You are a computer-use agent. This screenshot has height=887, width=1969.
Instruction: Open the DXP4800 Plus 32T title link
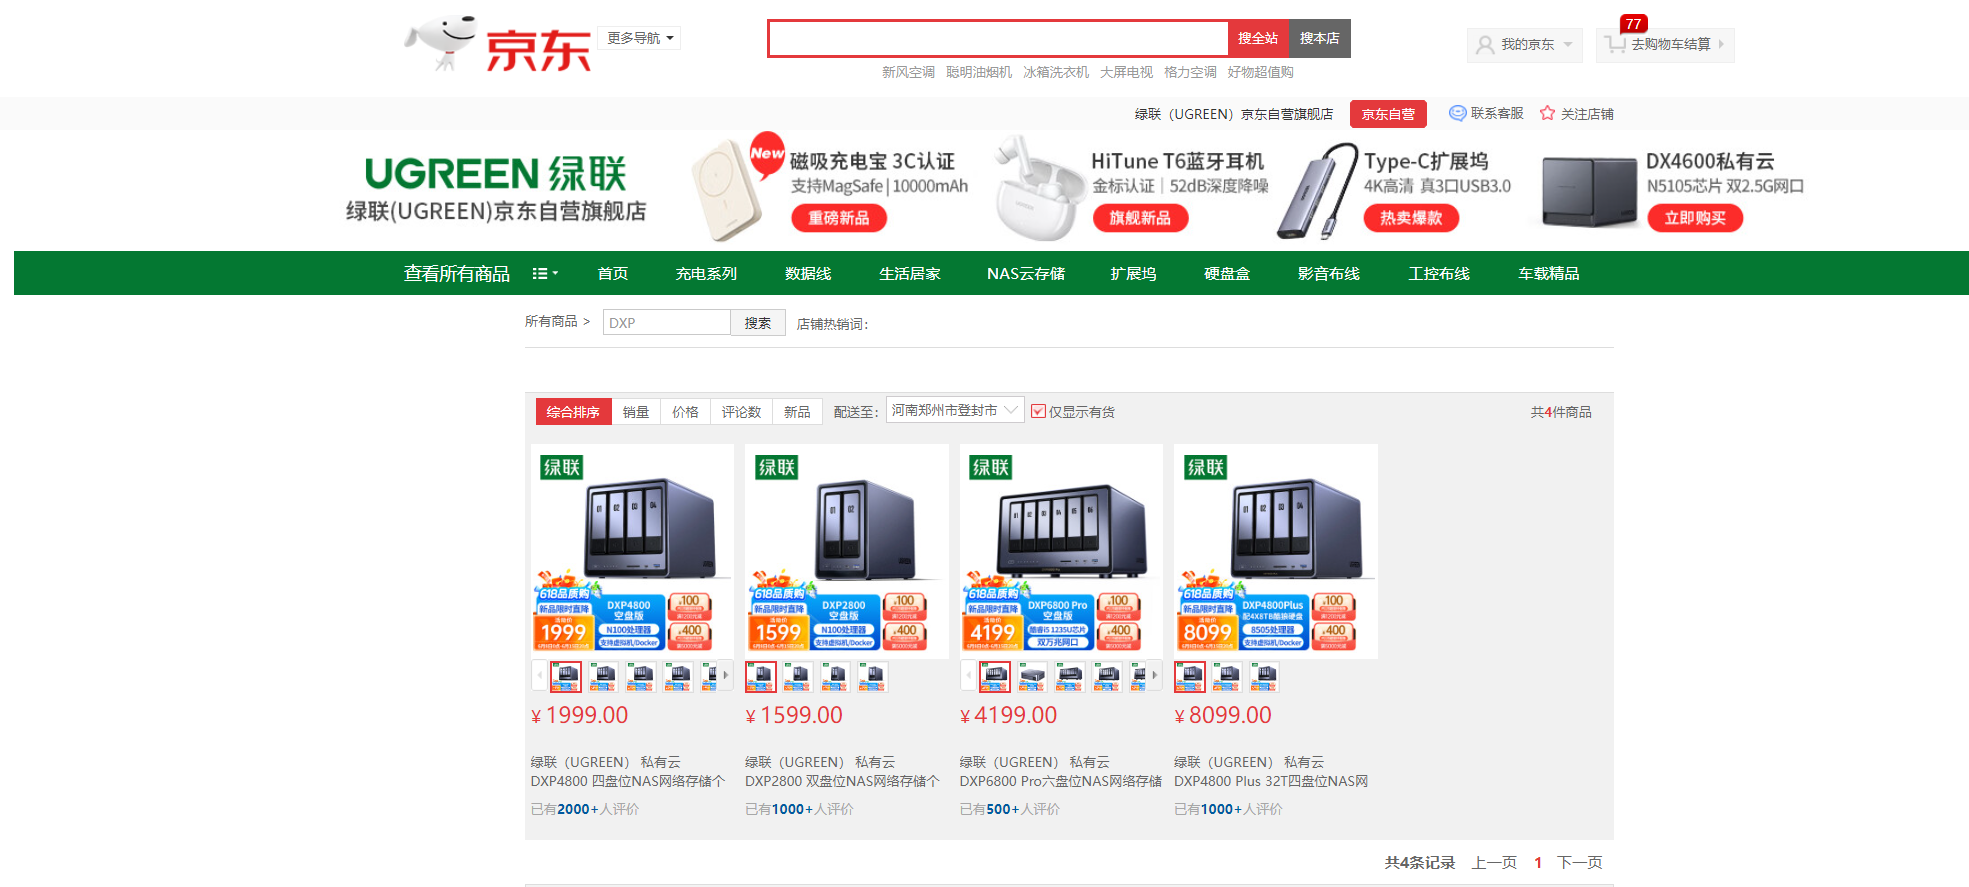(1271, 771)
